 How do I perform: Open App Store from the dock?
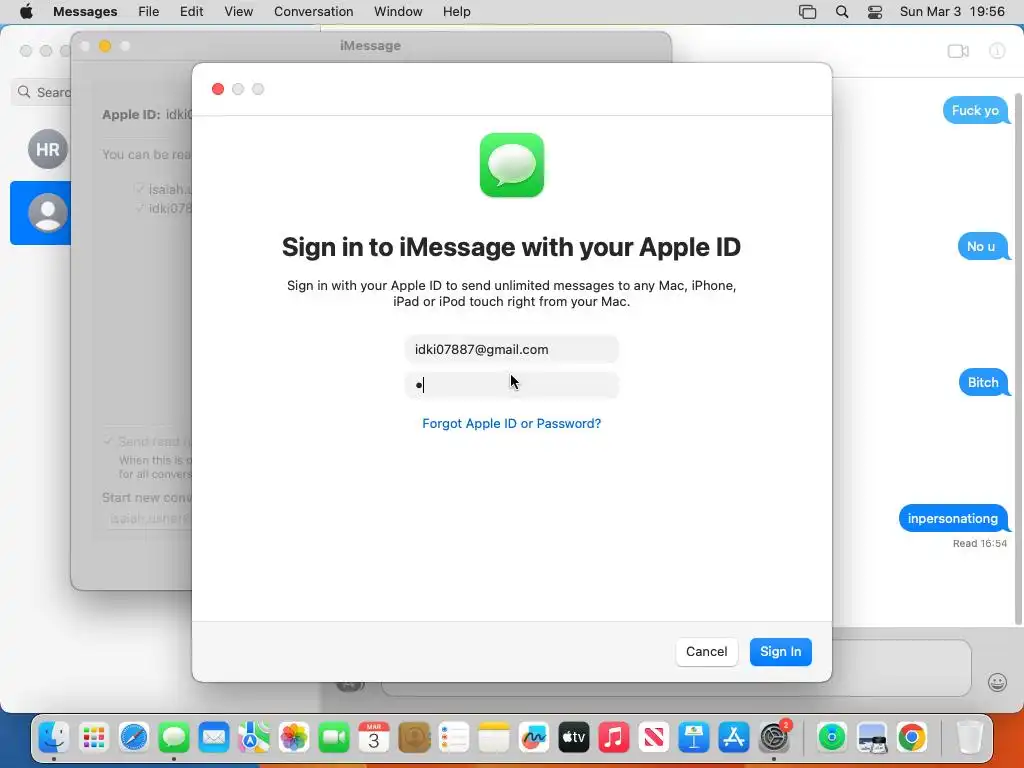tap(733, 738)
